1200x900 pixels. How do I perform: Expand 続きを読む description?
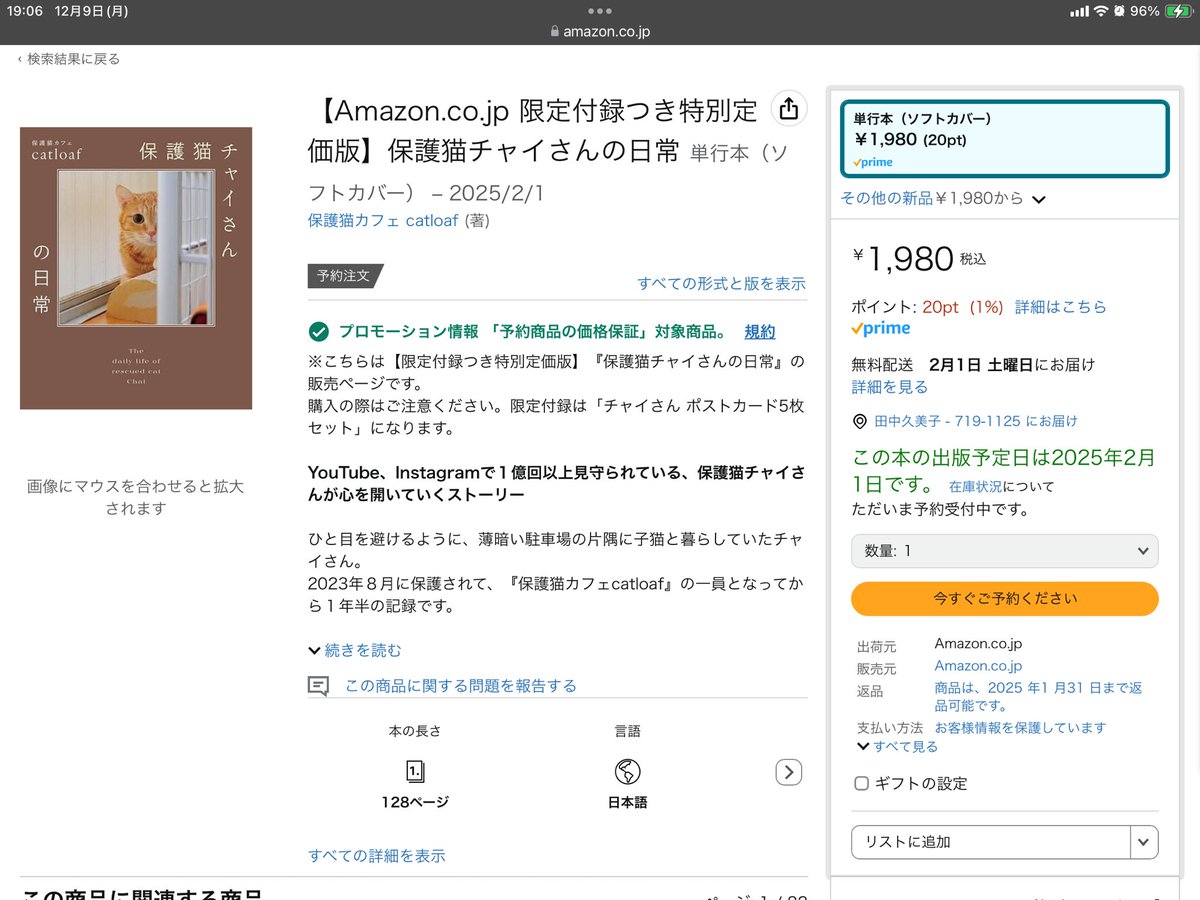pyautogui.click(x=355, y=650)
